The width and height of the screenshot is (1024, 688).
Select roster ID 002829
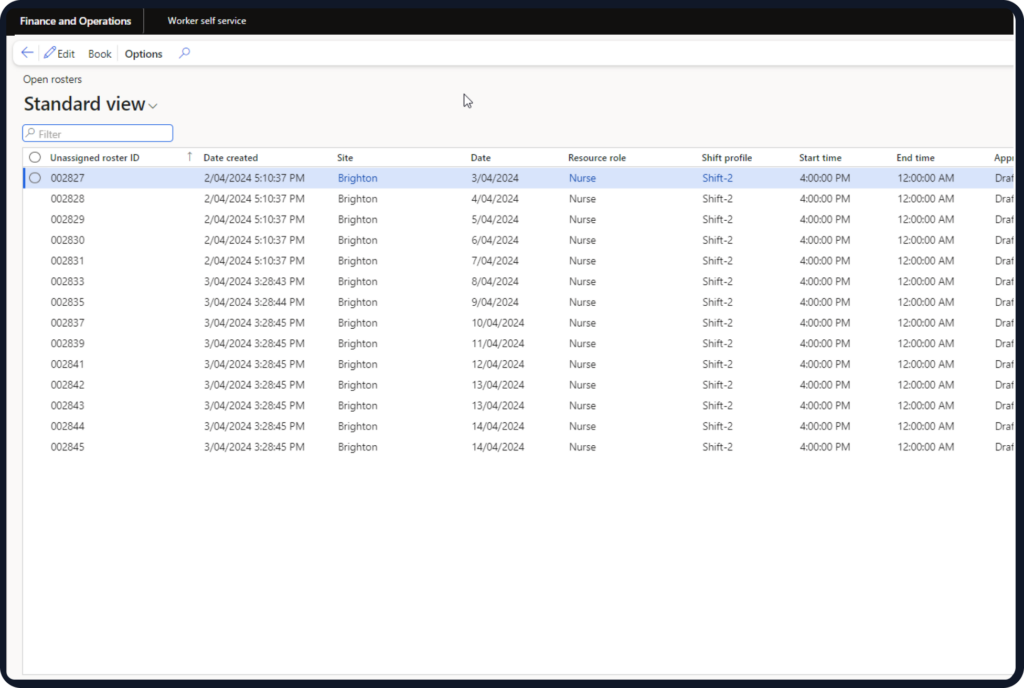click(x=67, y=219)
